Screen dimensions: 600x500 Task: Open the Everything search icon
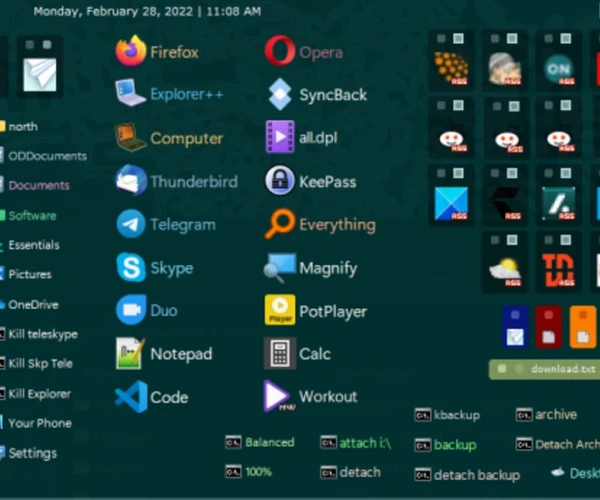(x=280, y=223)
